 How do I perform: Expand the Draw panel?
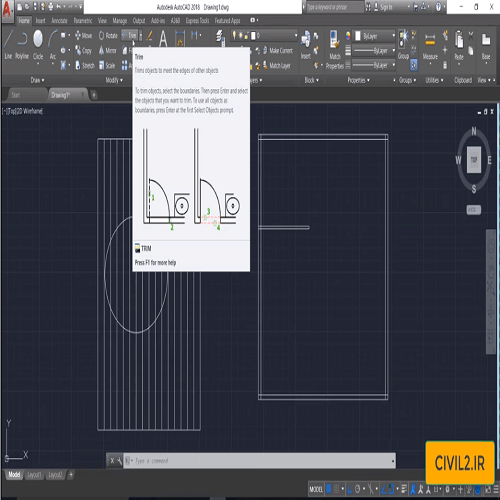[37, 80]
